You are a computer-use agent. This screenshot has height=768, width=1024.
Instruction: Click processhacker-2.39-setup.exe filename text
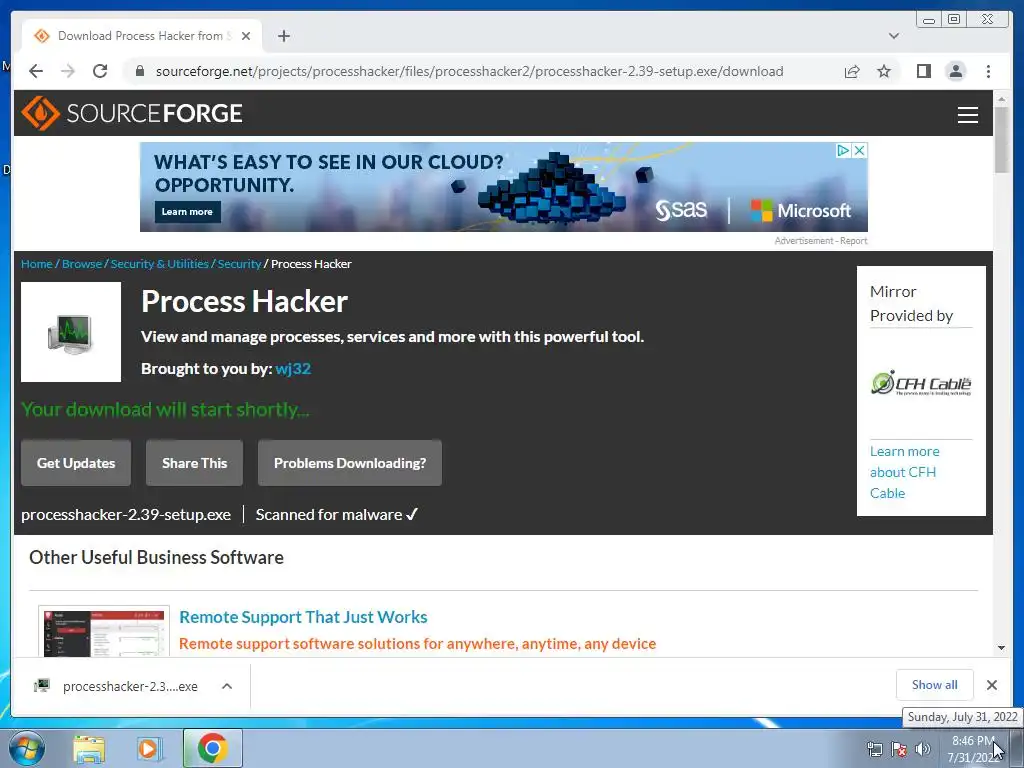(x=126, y=515)
